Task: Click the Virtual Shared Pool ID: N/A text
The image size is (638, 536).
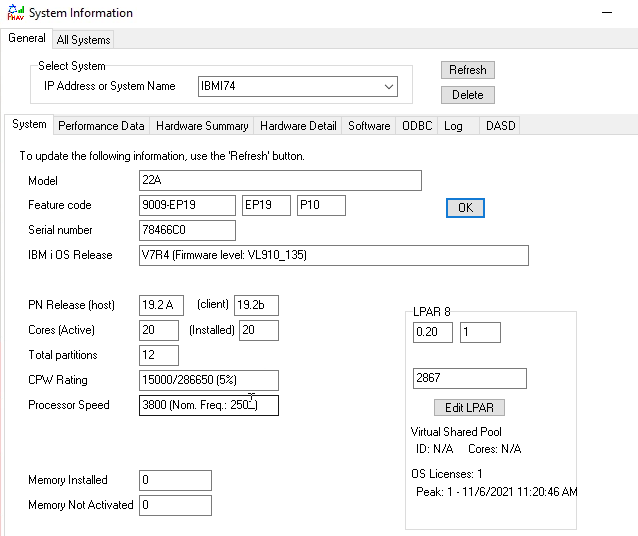Action: (x=434, y=449)
